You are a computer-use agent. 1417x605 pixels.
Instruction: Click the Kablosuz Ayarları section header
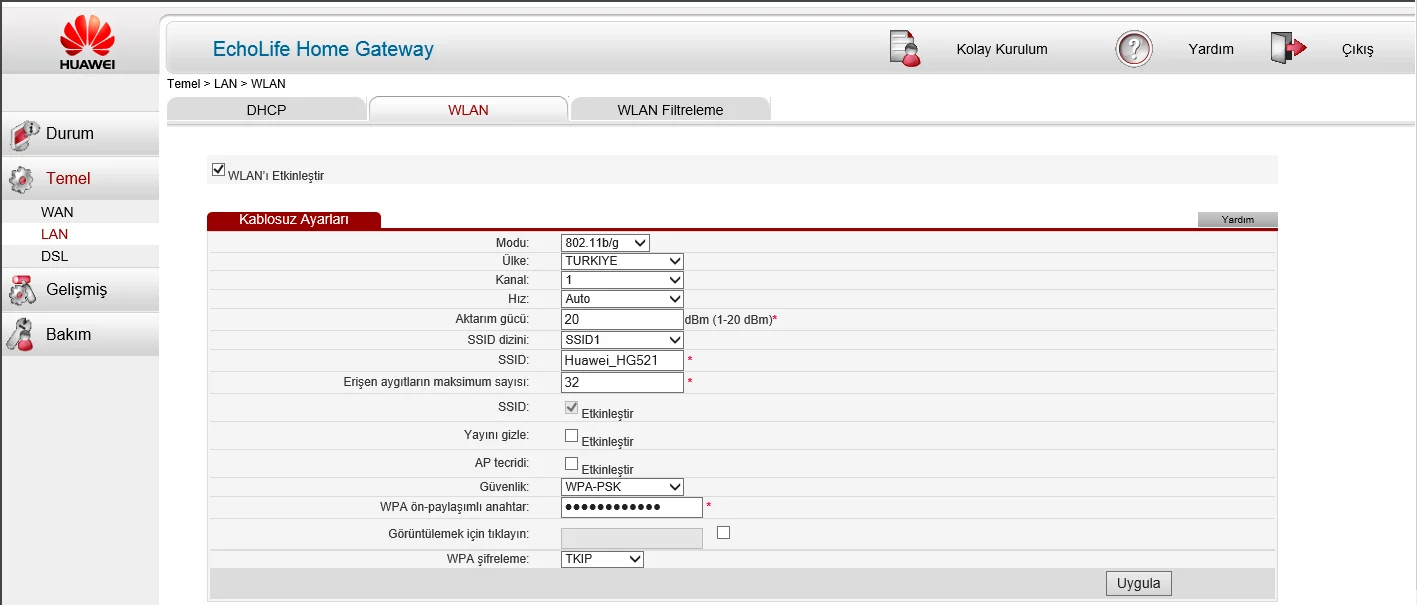tap(294, 220)
